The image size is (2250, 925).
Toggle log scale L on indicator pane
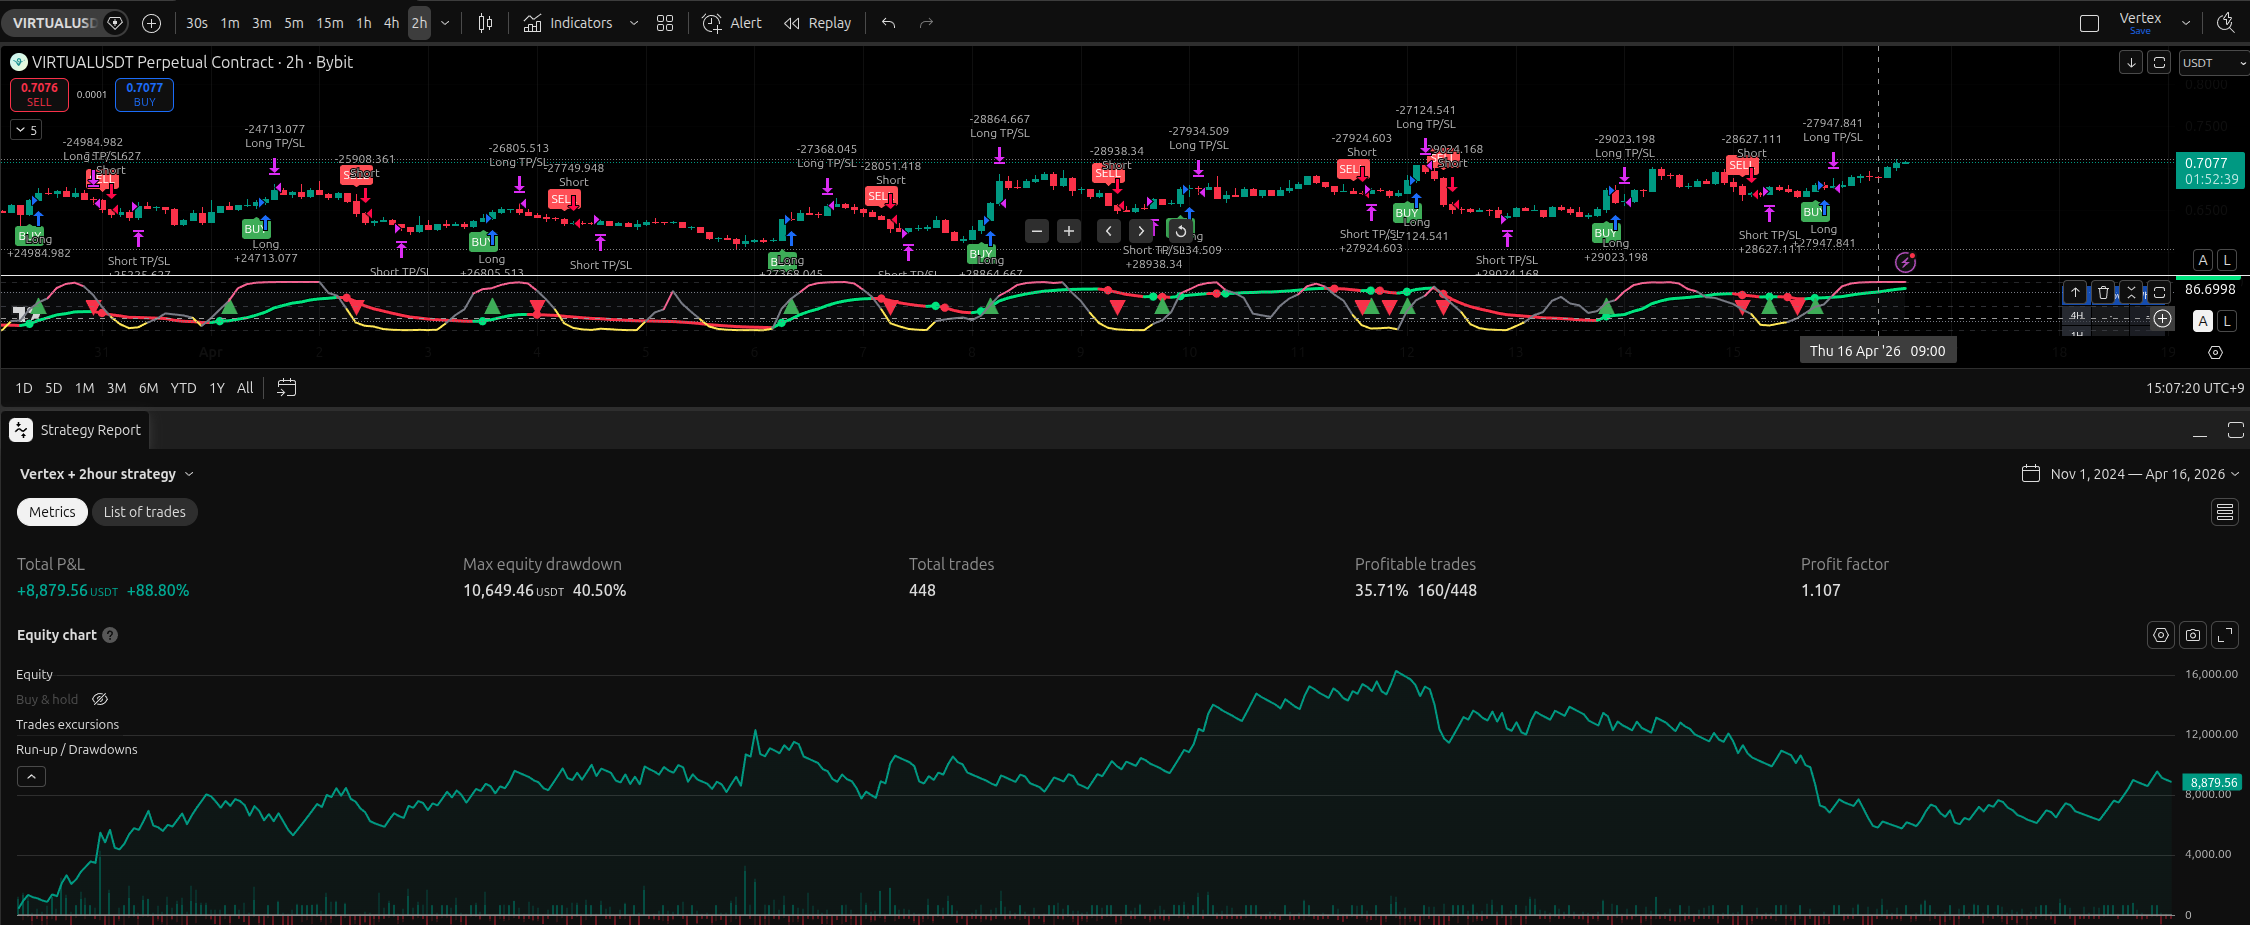(x=2227, y=321)
